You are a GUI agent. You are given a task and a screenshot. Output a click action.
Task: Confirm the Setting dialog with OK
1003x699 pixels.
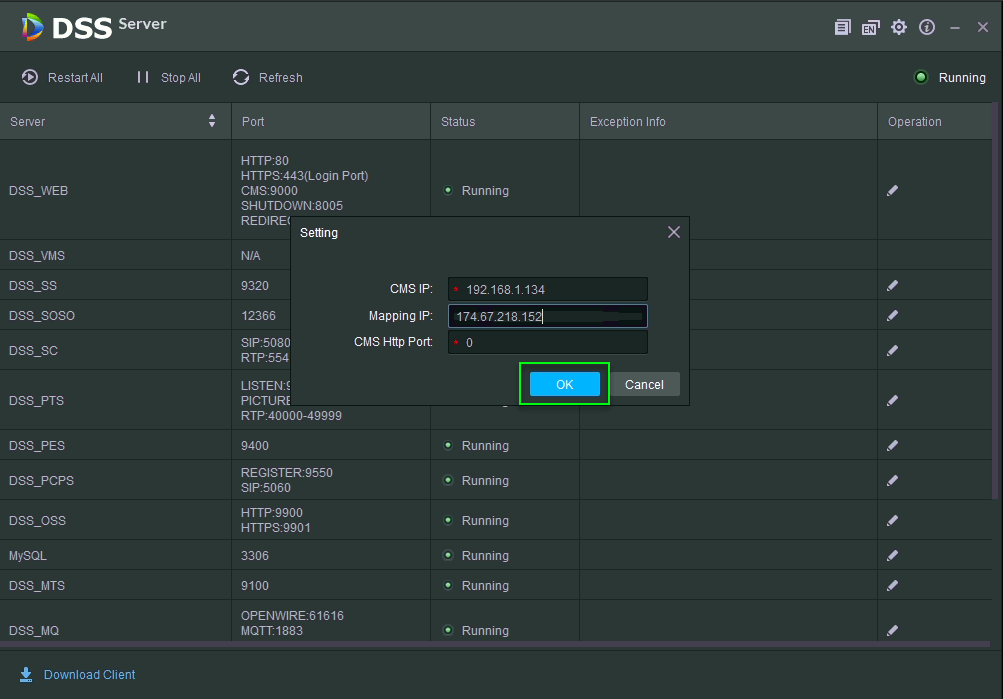[564, 385]
